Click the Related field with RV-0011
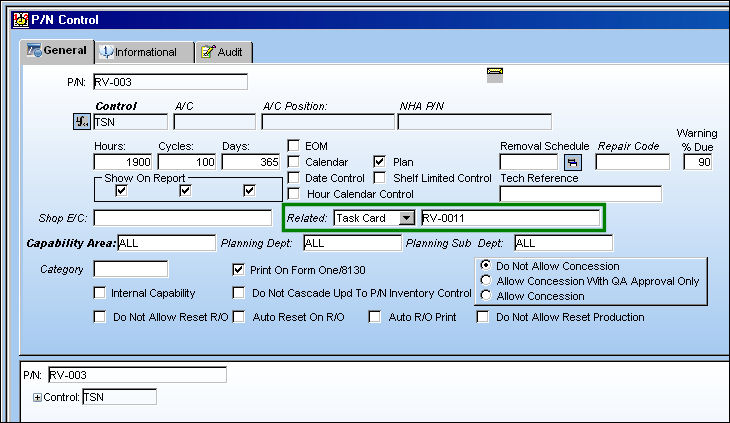Image resolution: width=730 pixels, height=423 pixels. click(x=511, y=218)
